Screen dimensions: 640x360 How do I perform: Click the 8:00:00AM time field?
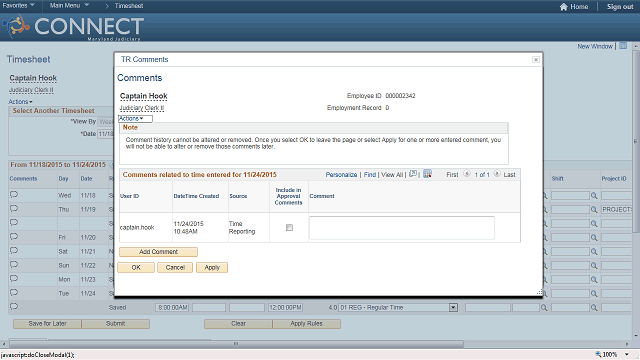172,308
